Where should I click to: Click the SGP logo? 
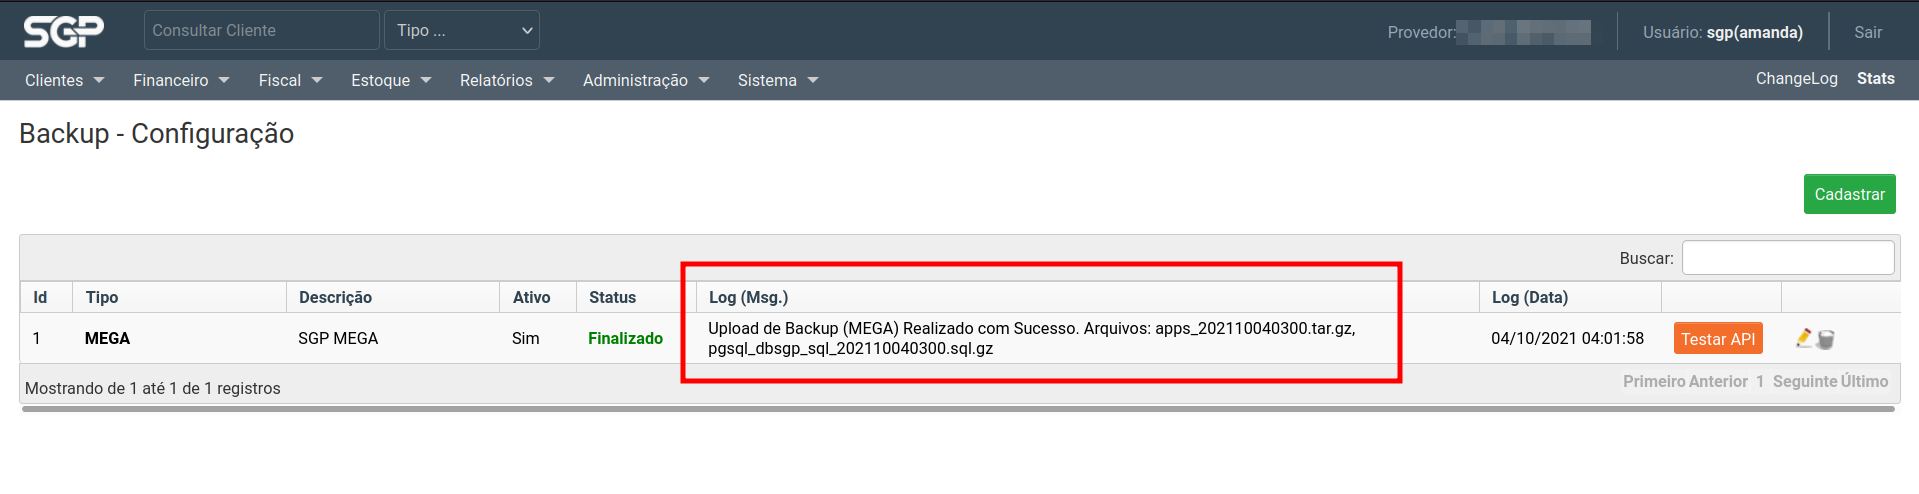point(64,31)
